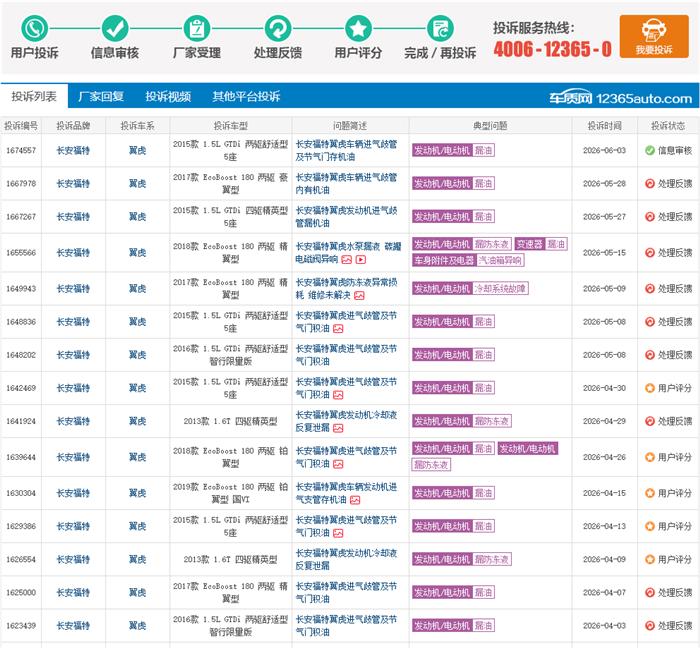Switch to the 厂家回复 tab
Image resolution: width=700 pixels, height=648 pixels.
101,96
